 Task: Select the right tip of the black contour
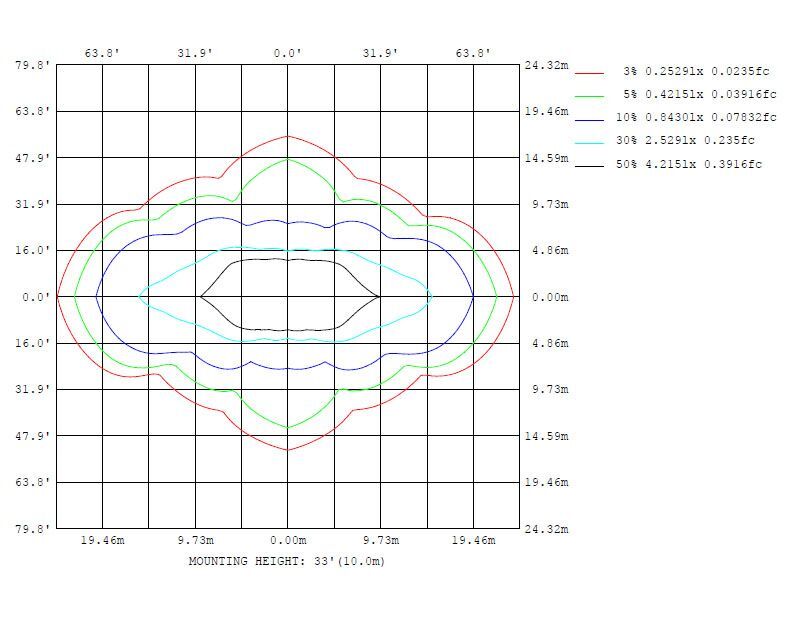(x=379, y=297)
